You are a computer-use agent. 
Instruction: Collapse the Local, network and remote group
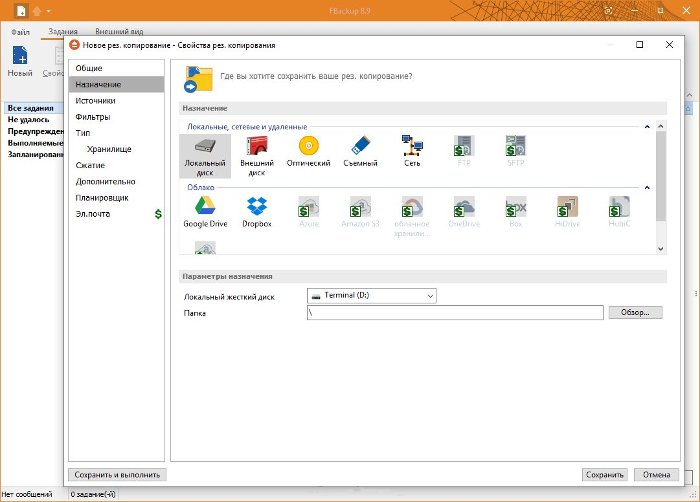647,127
